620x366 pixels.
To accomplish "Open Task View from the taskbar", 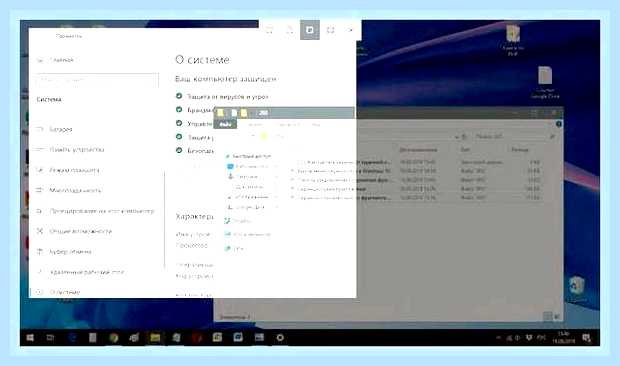I will (51, 338).
